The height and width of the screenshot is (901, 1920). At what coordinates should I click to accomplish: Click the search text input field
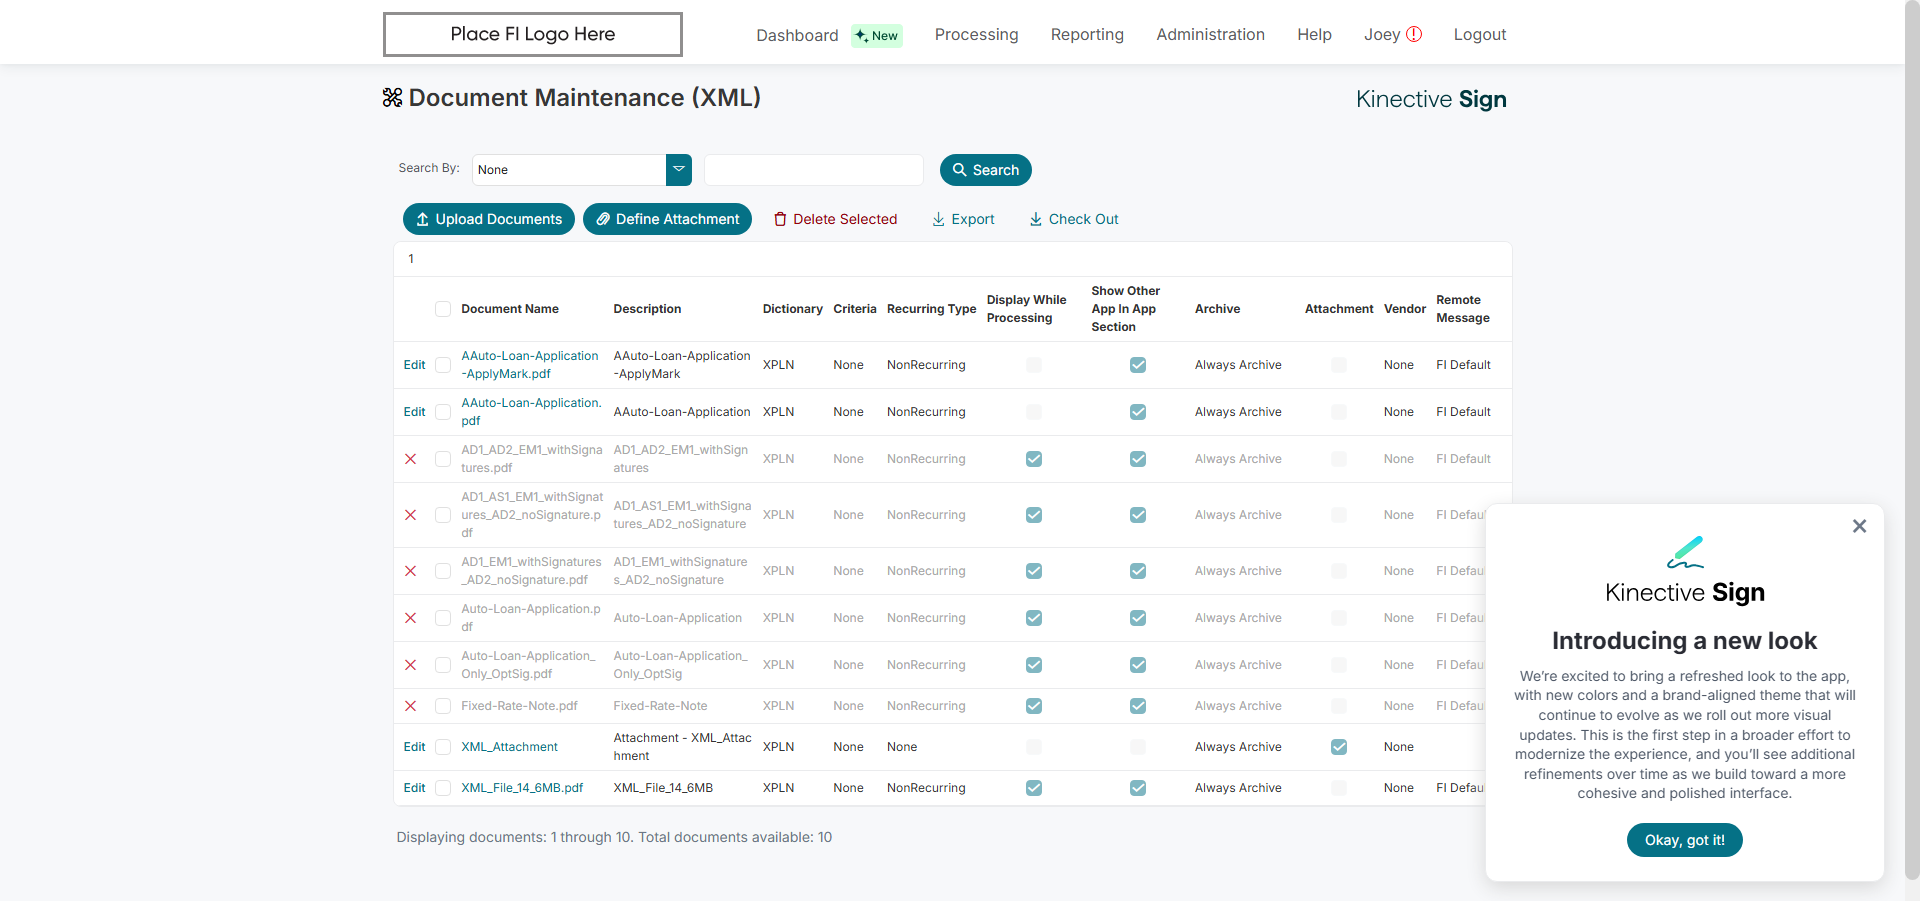pyautogui.click(x=813, y=170)
